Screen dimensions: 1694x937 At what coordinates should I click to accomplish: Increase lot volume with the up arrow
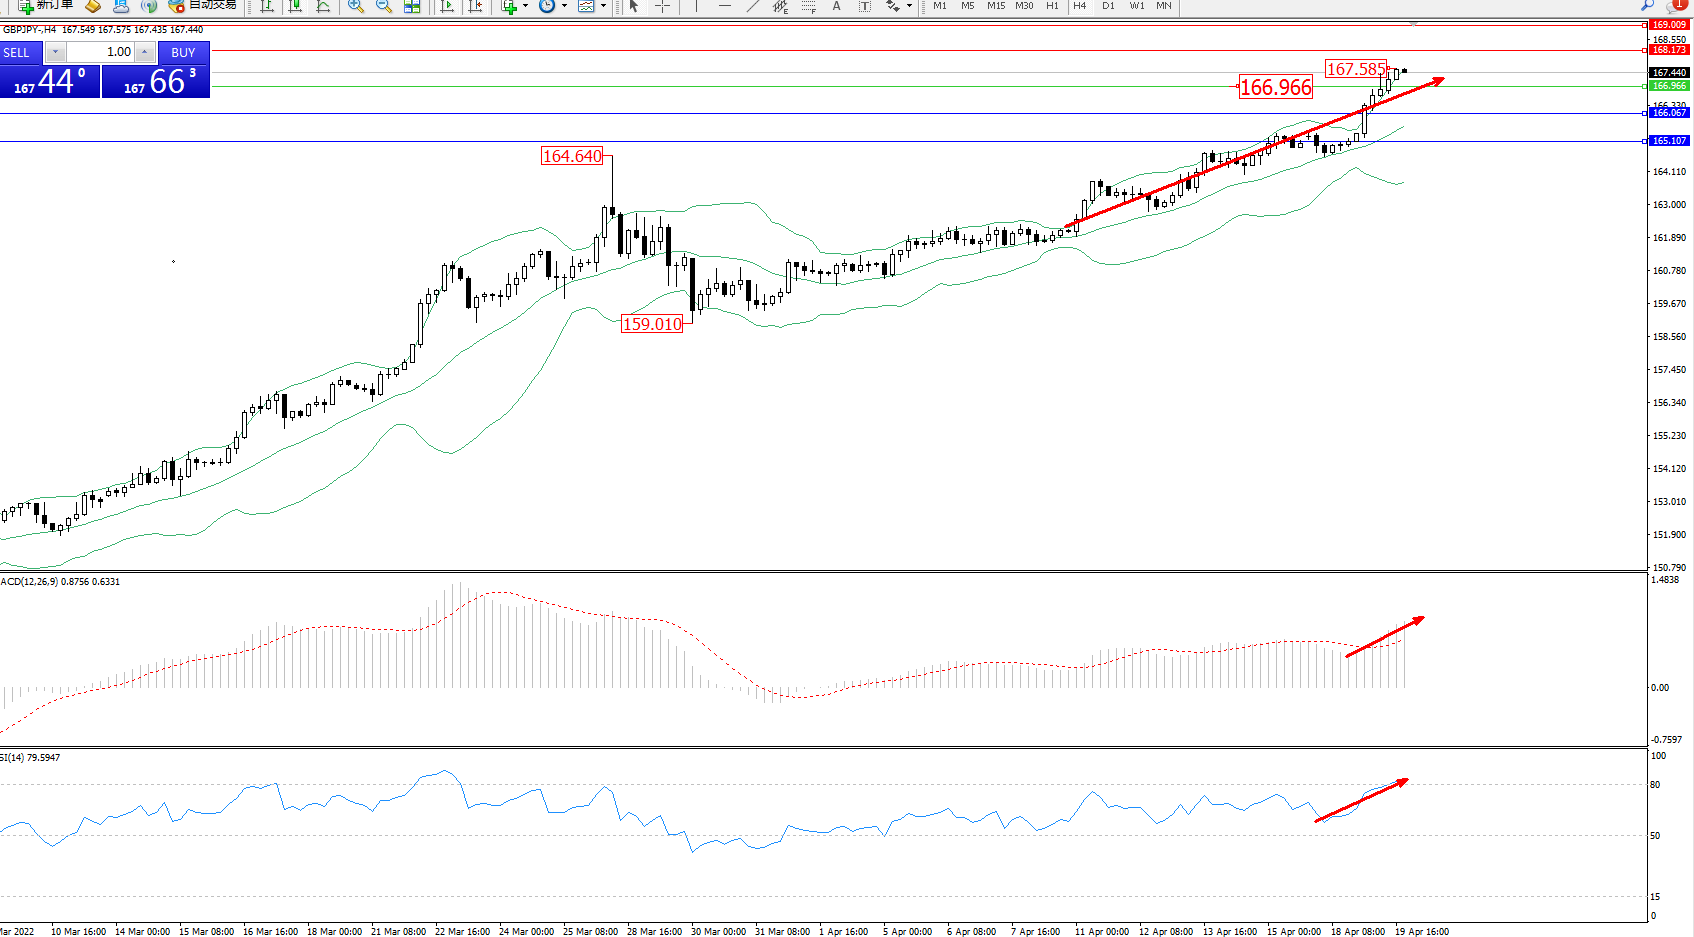point(145,52)
